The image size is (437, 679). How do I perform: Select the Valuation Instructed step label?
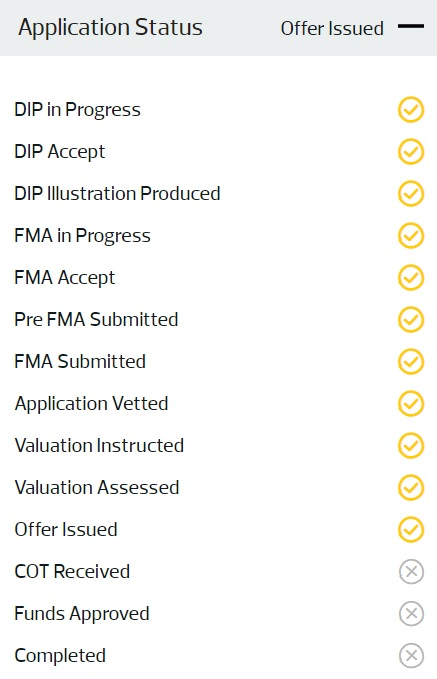99,446
